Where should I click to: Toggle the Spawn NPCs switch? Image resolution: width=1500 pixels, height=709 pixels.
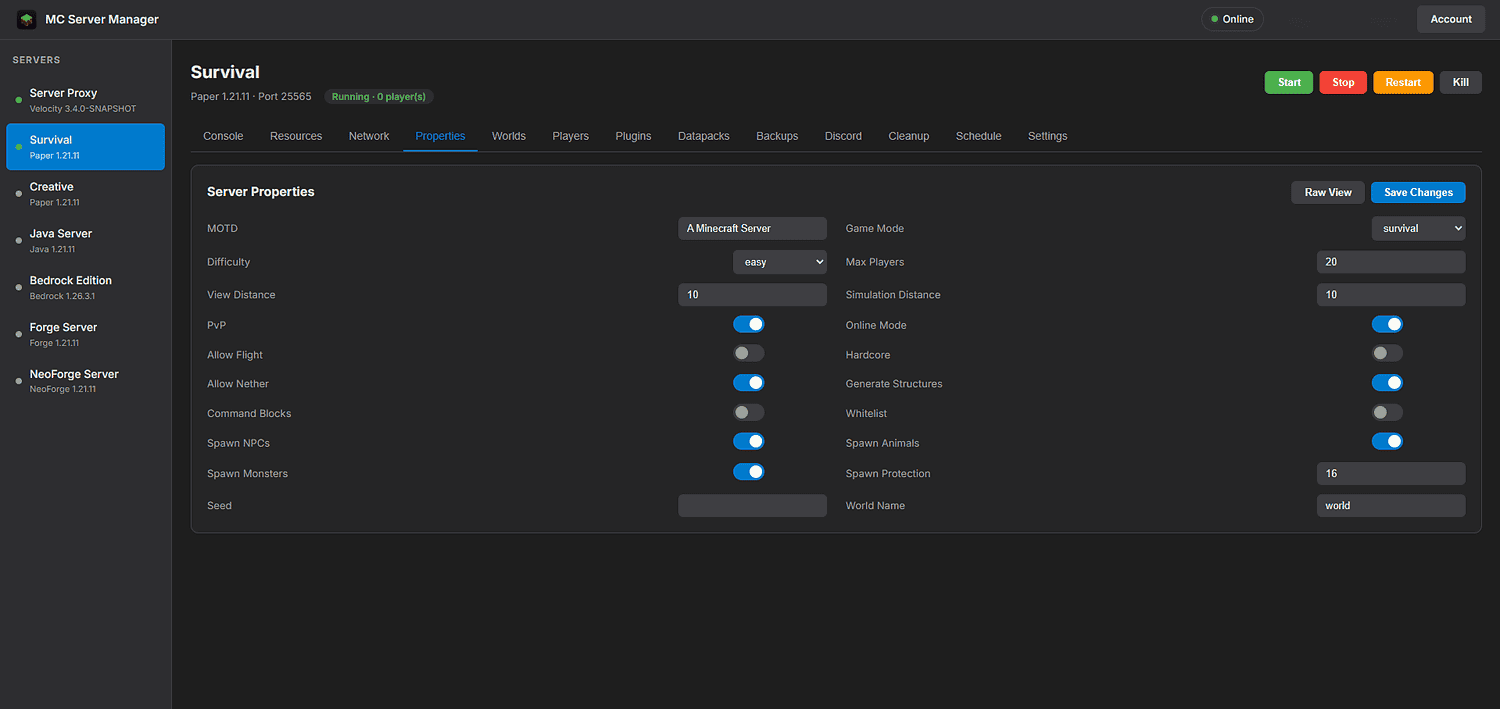tap(748, 442)
